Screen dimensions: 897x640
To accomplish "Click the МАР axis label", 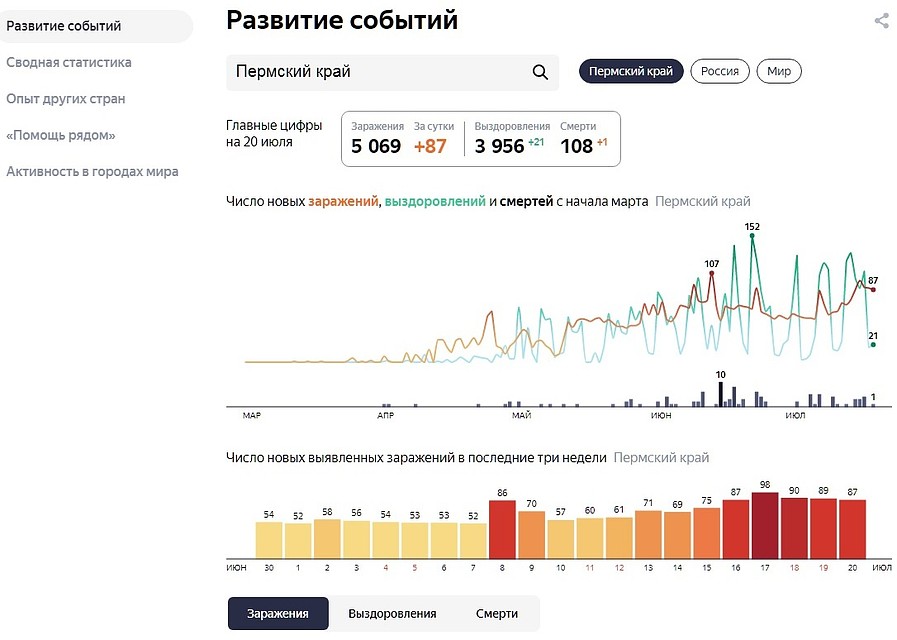I will click(x=252, y=415).
